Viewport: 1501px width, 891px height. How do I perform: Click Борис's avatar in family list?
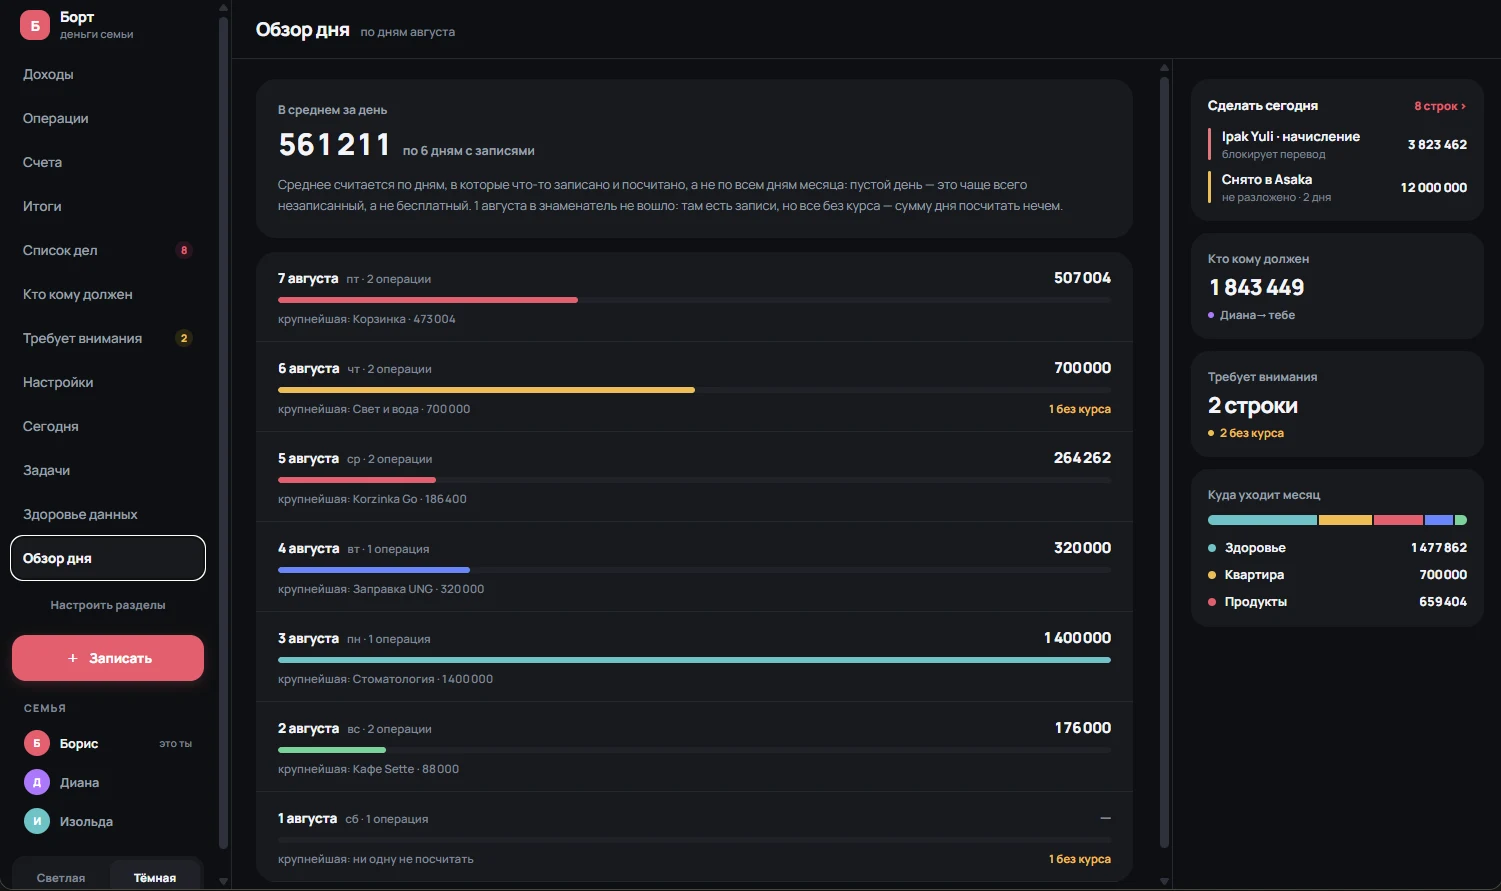(37, 743)
